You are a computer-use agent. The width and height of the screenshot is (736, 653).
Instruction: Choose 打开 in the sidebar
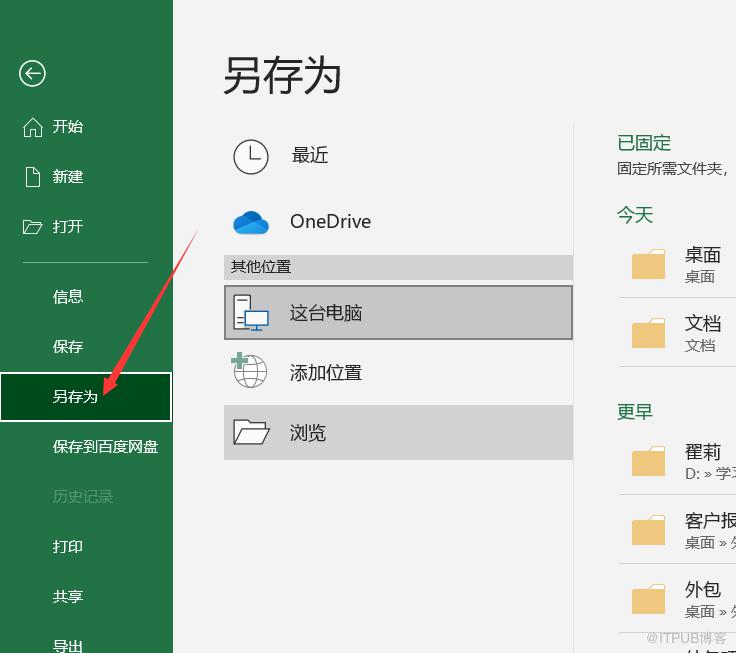pyautogui.click(x=86, y=227)
